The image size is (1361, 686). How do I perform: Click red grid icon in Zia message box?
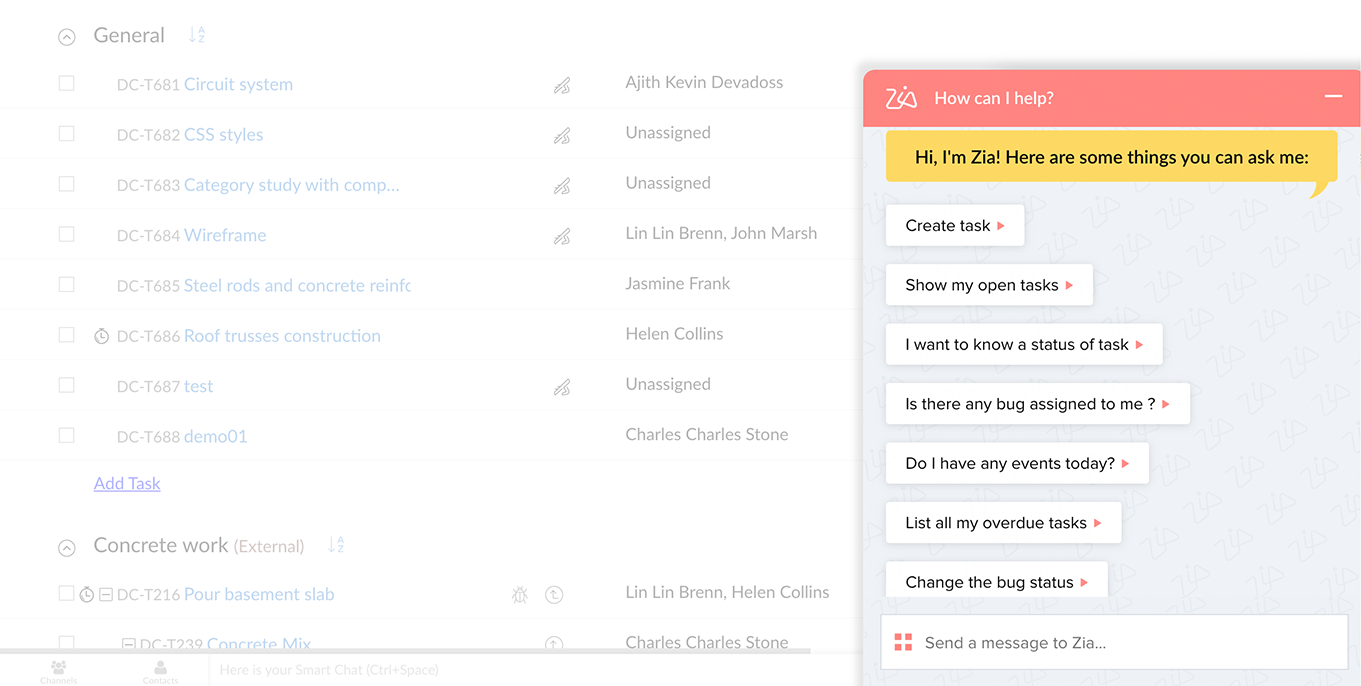click(903, 642)
